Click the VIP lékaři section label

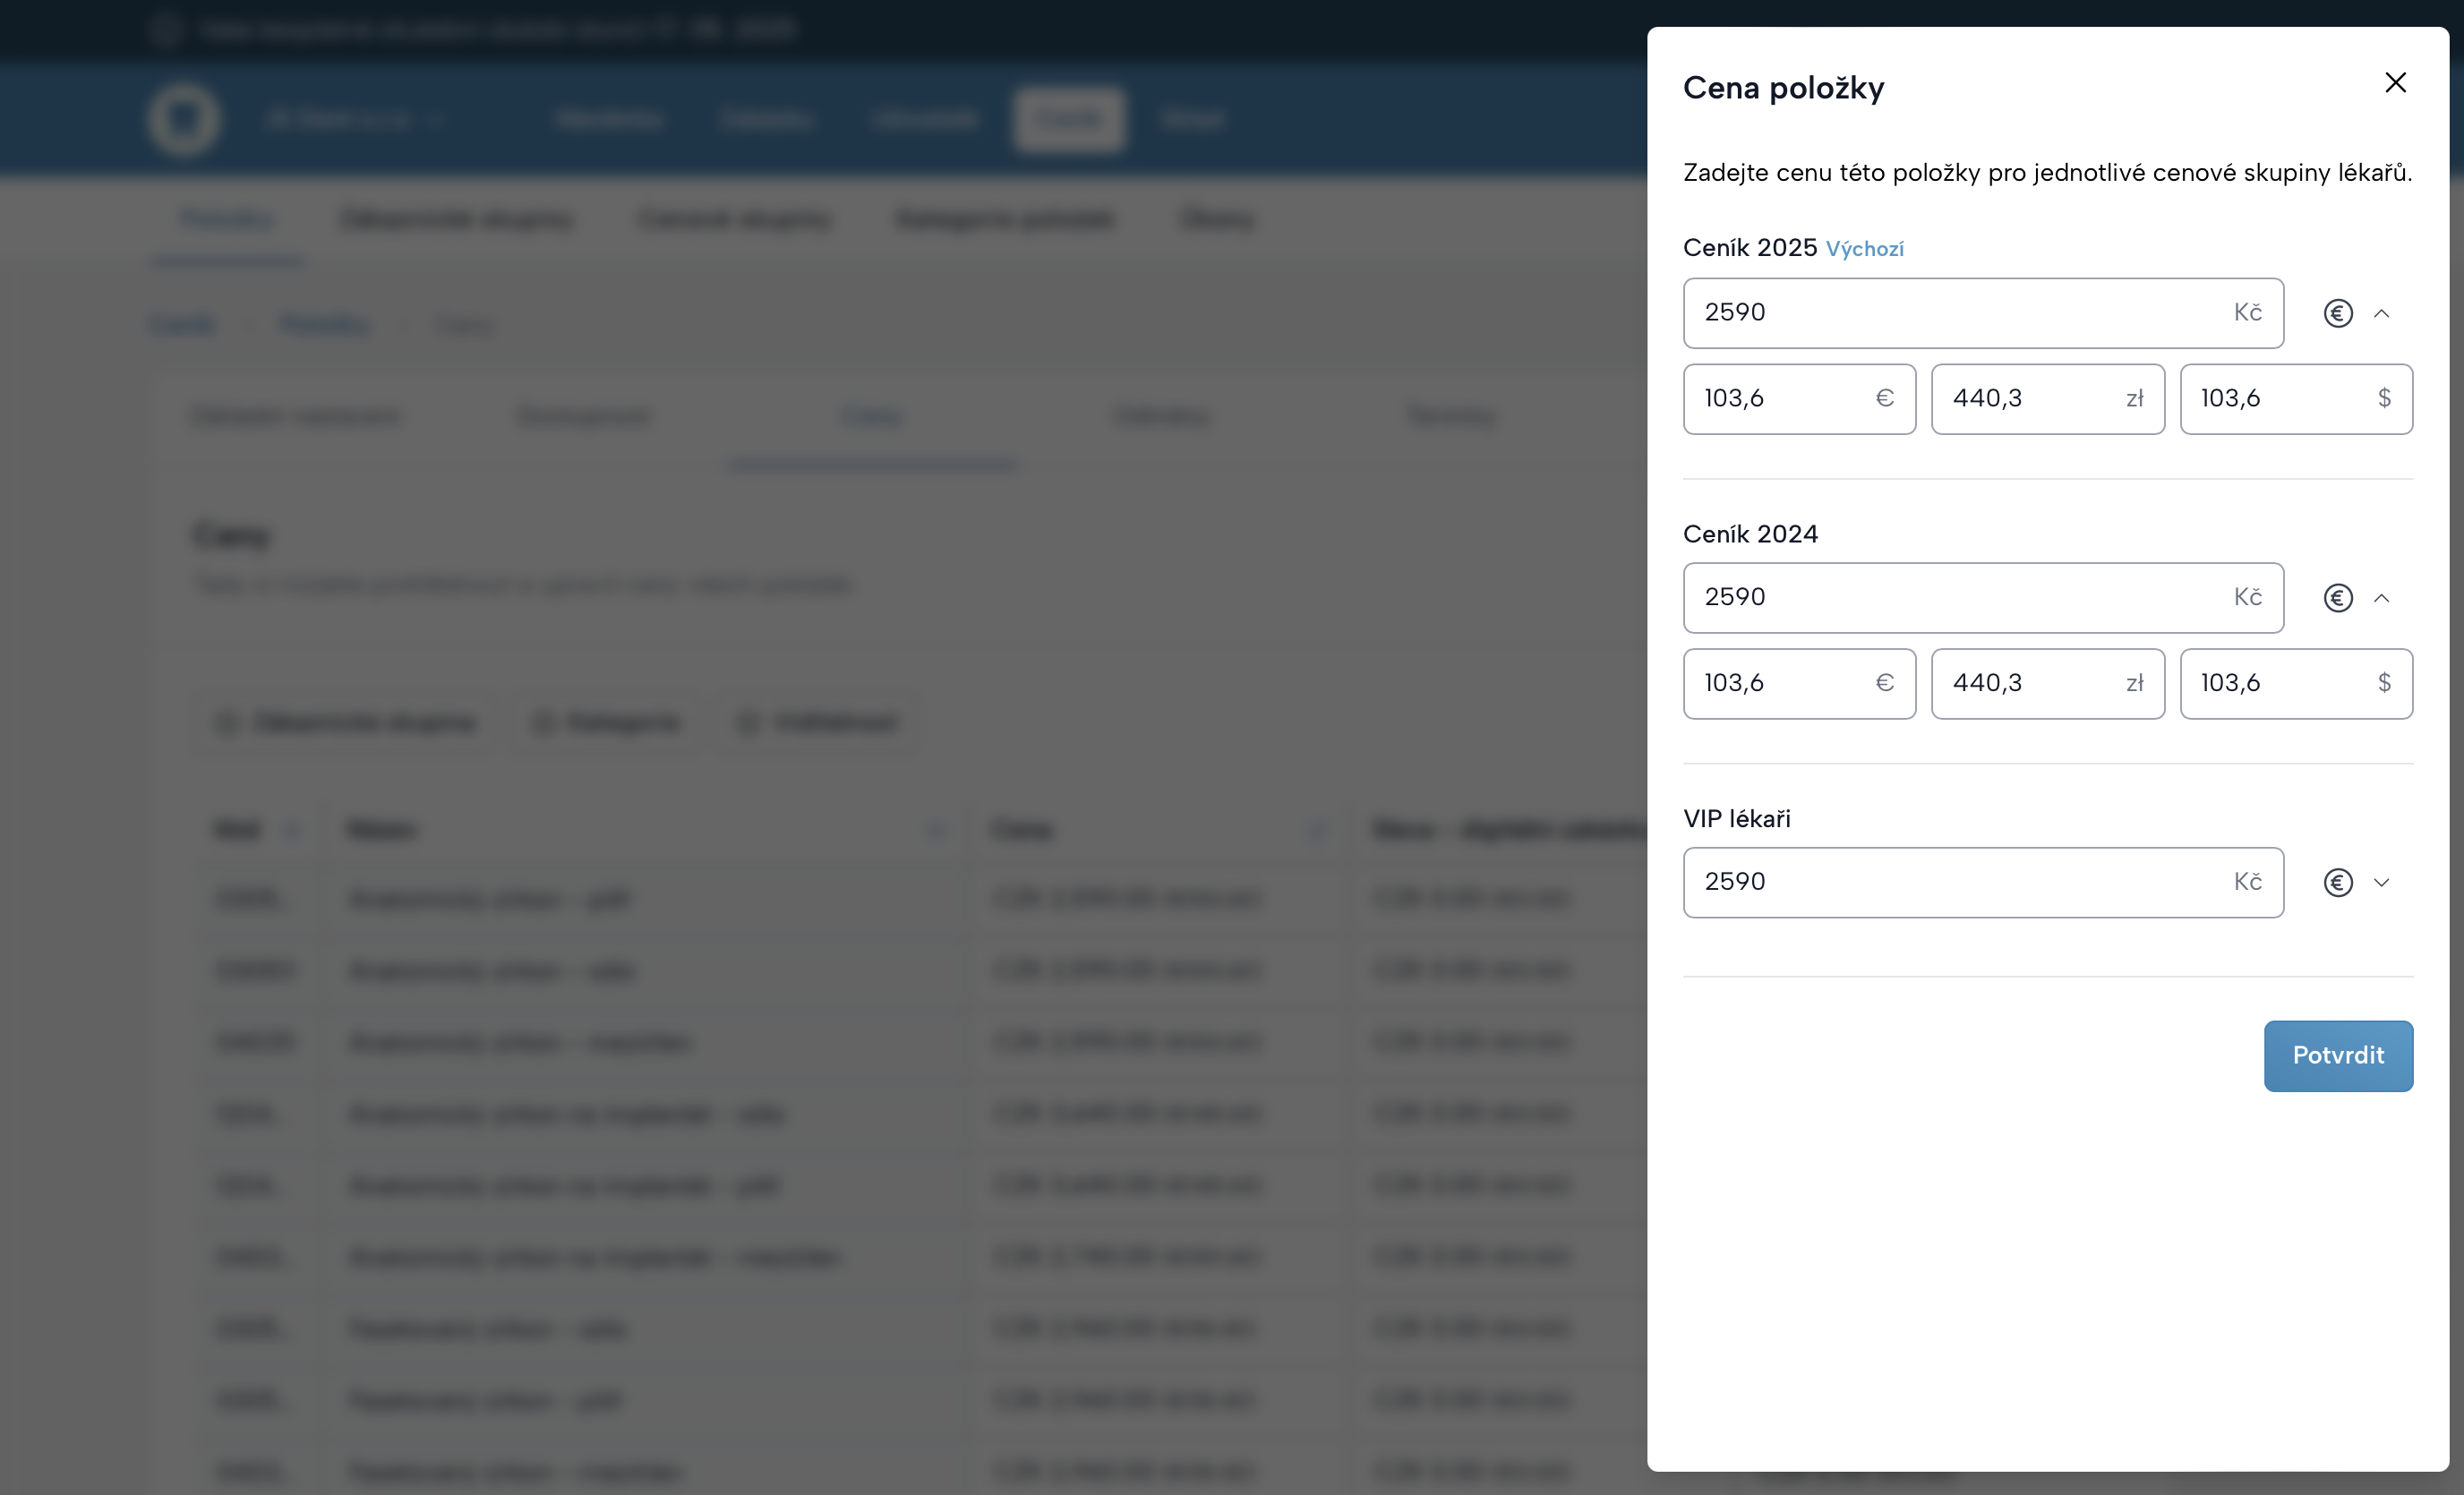coord(1737,819)
